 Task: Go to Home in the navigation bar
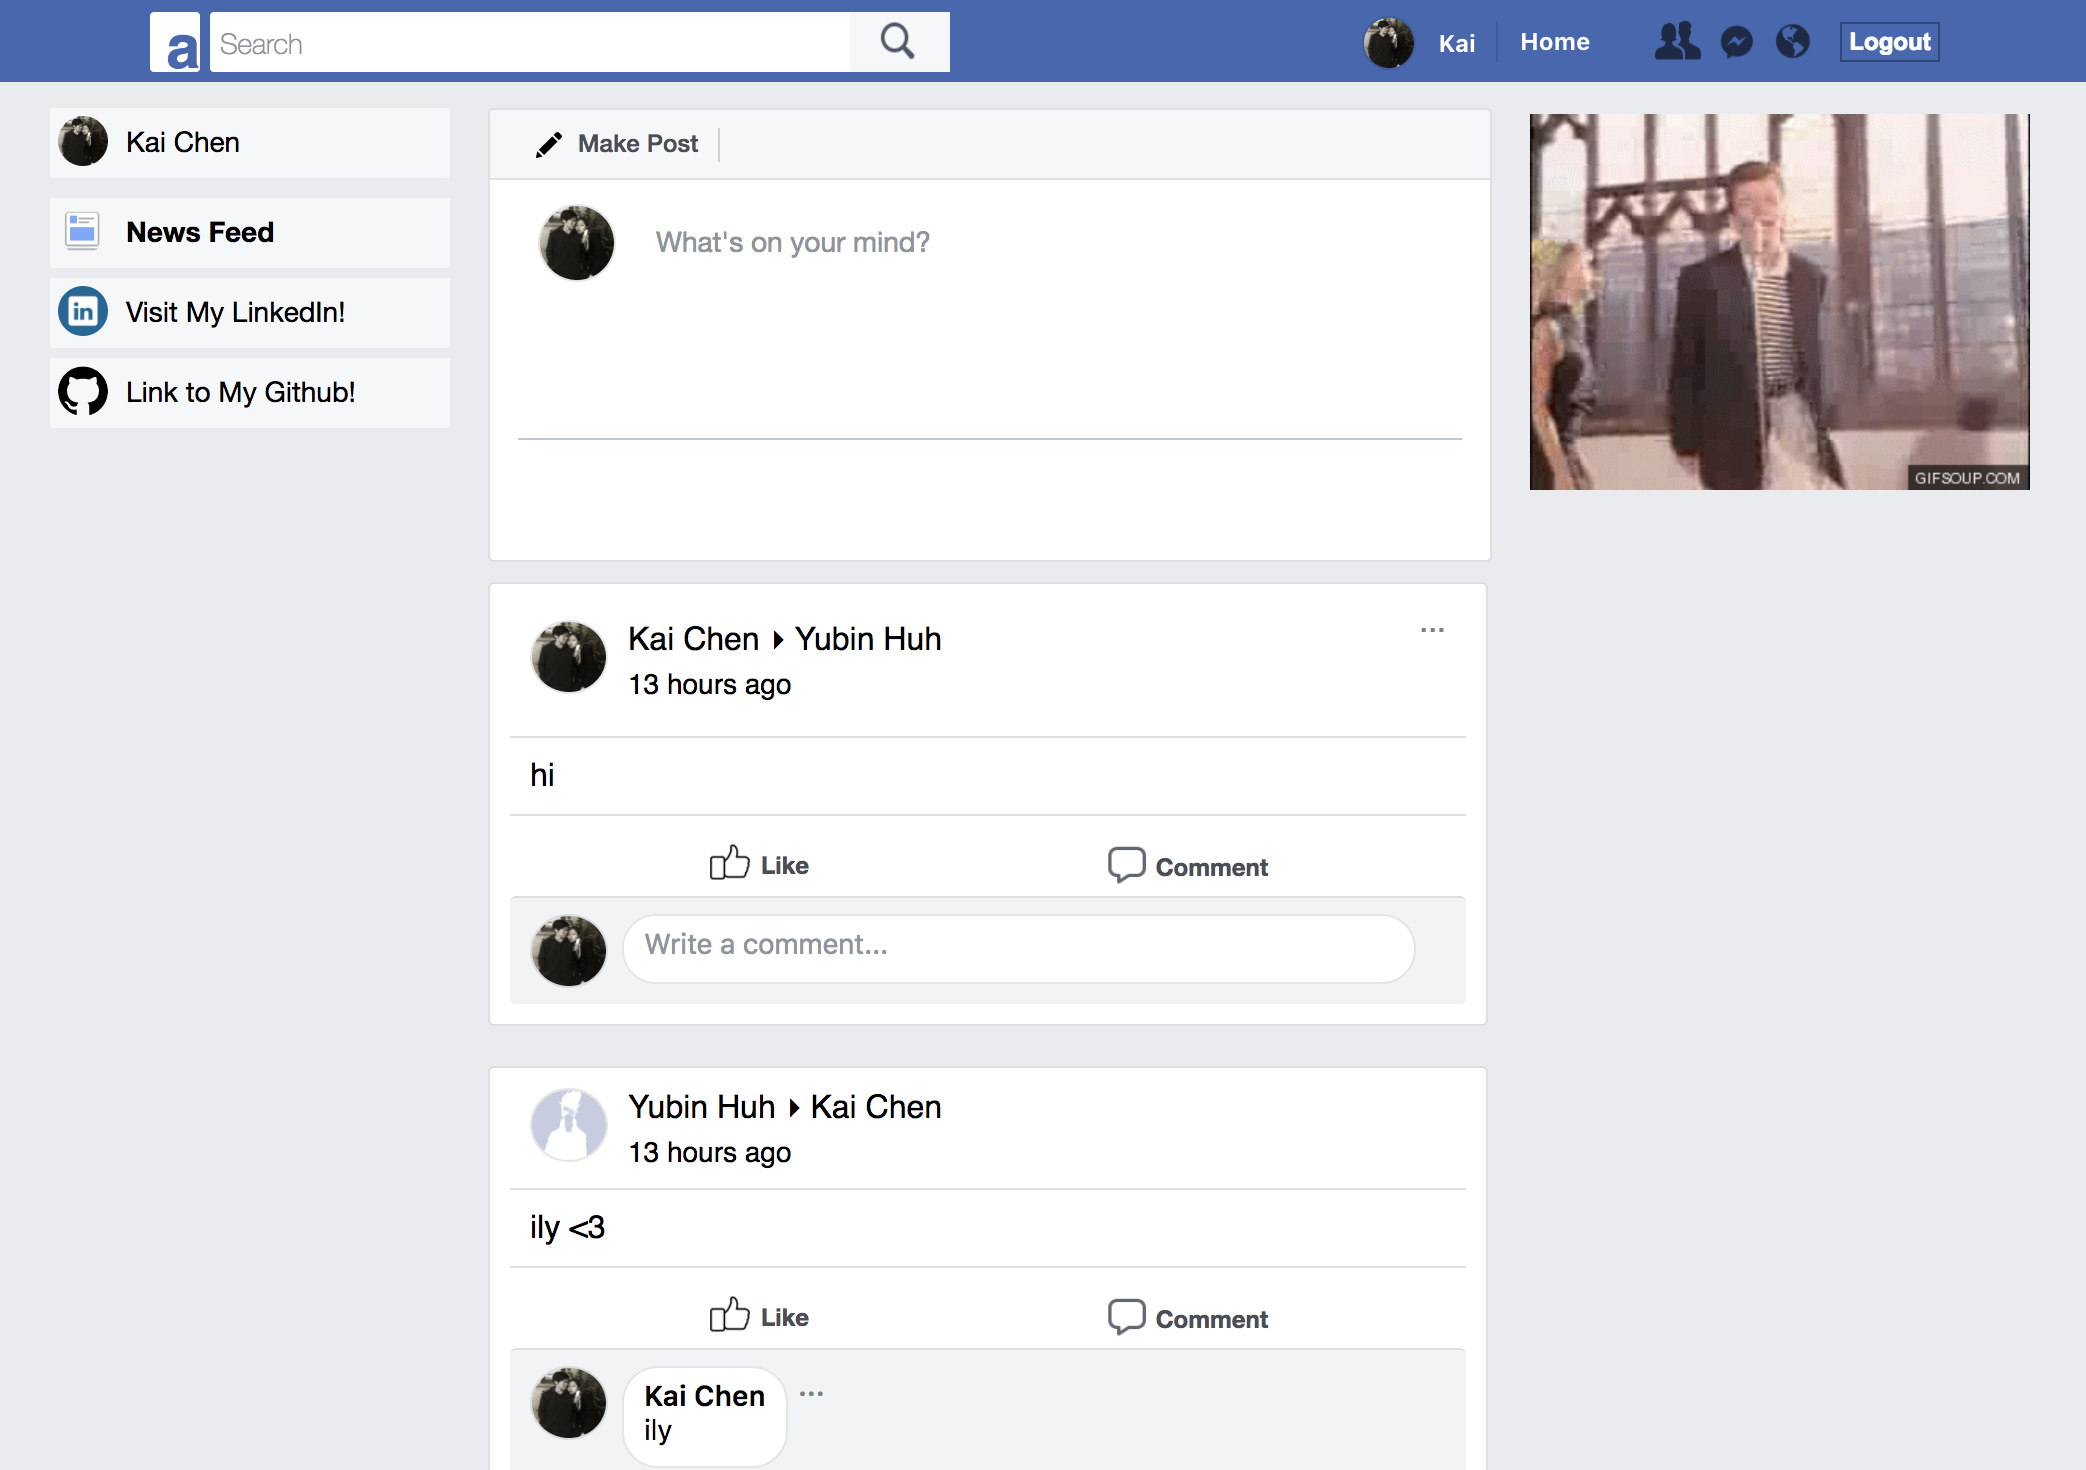(x=1554, y=42)
